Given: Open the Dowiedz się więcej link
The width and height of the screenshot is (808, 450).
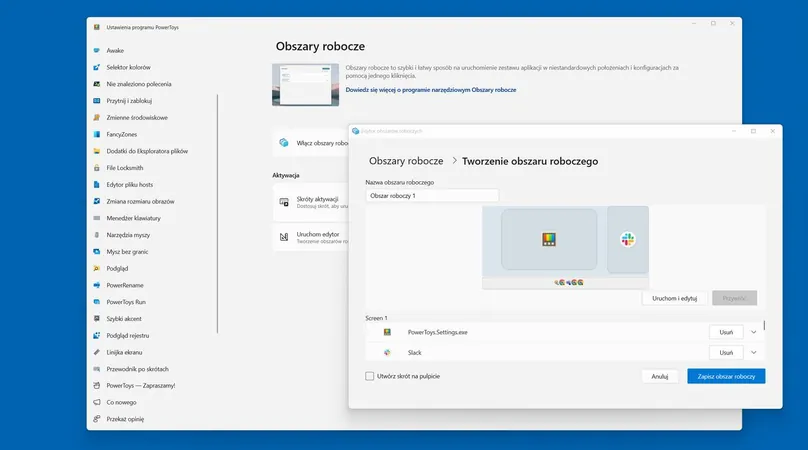Looking at the screenshot, I should click(430, 90).
